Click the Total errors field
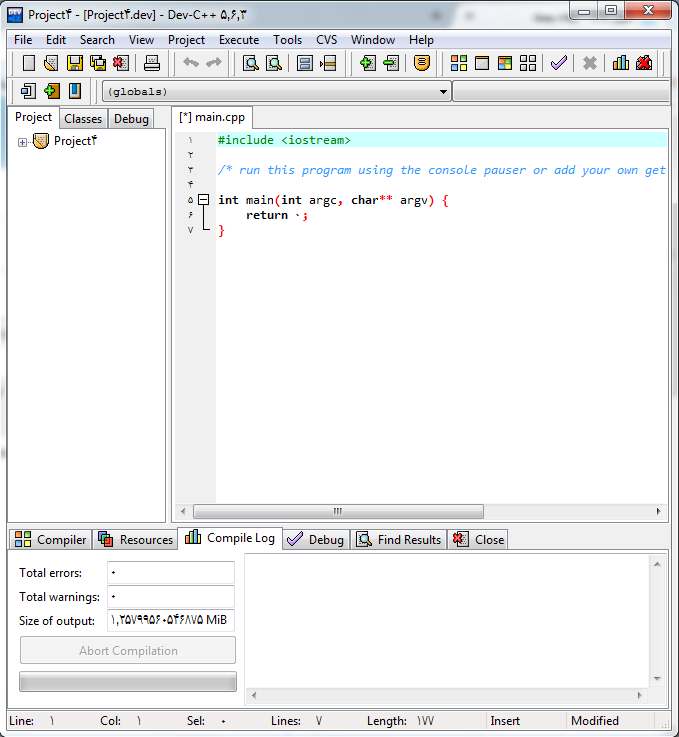Viewport: 679px width, 737px height. (x=171, y=572)
